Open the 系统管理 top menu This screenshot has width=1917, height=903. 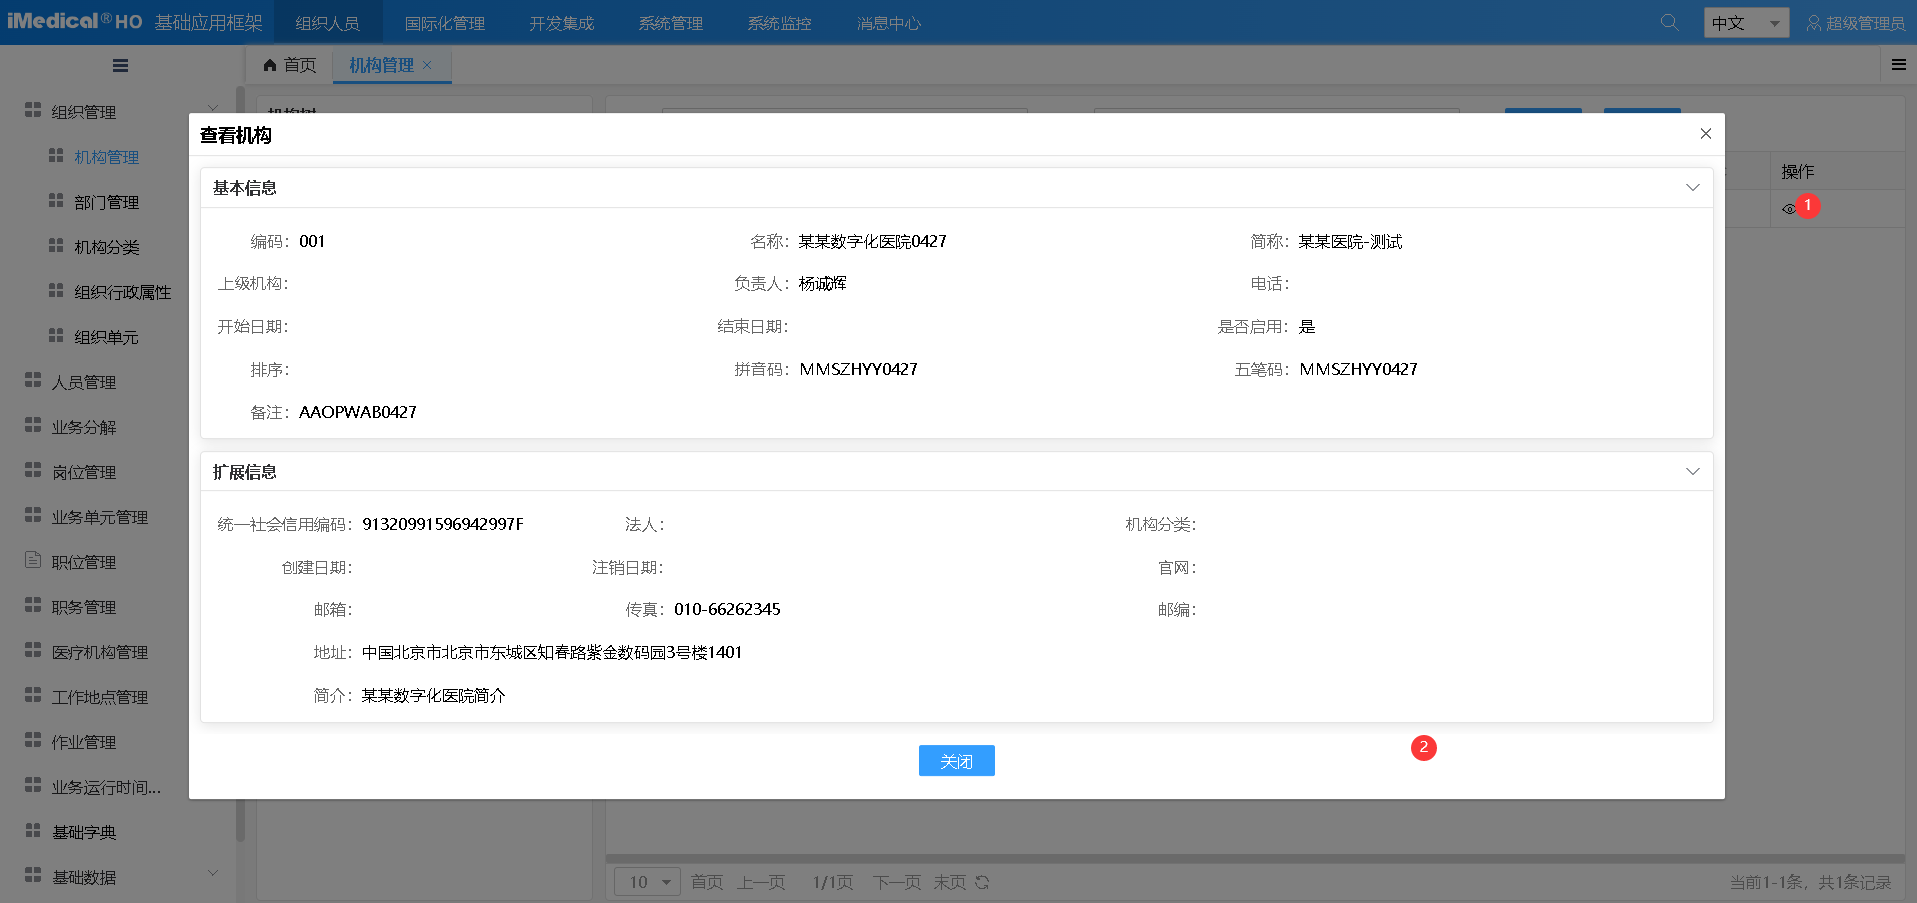coord(670,23)
